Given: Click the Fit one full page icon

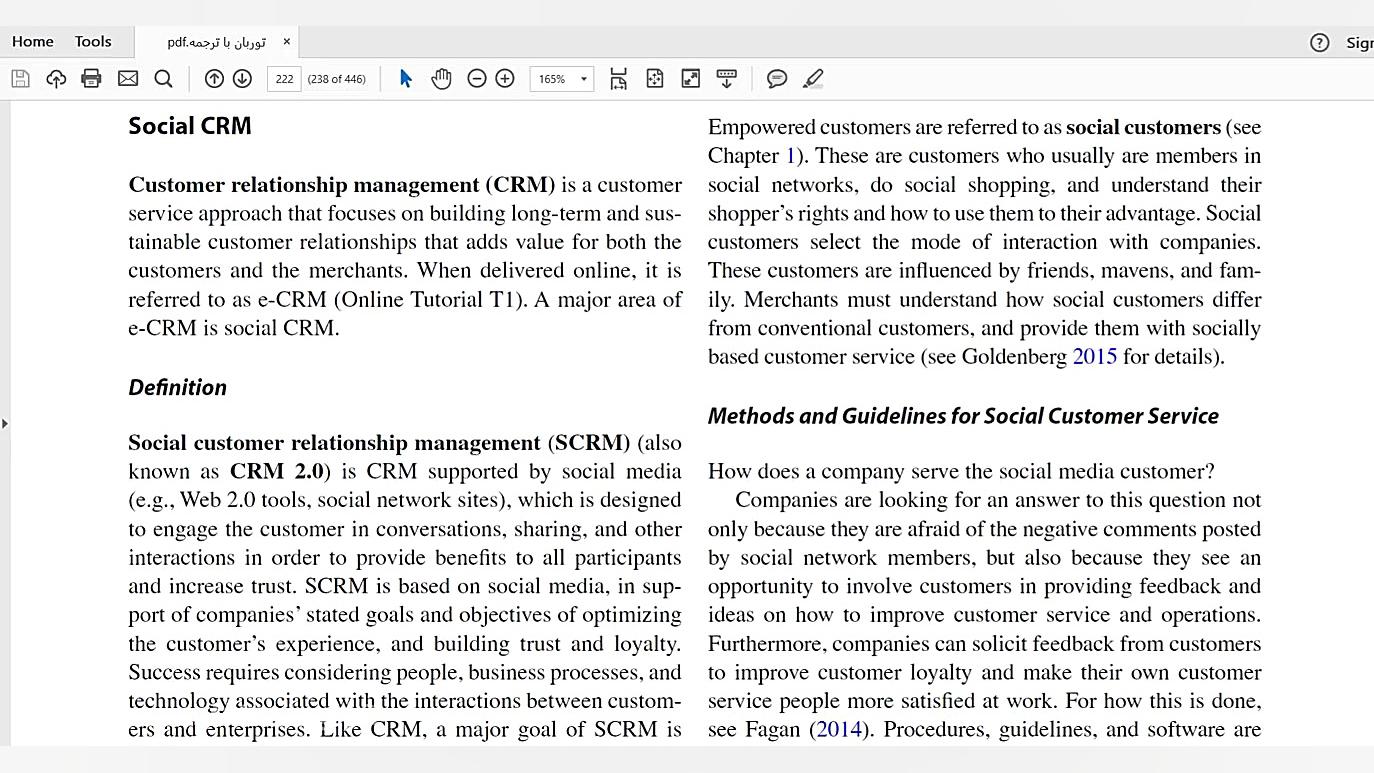Looking at the screenshot, I should 655,78.
